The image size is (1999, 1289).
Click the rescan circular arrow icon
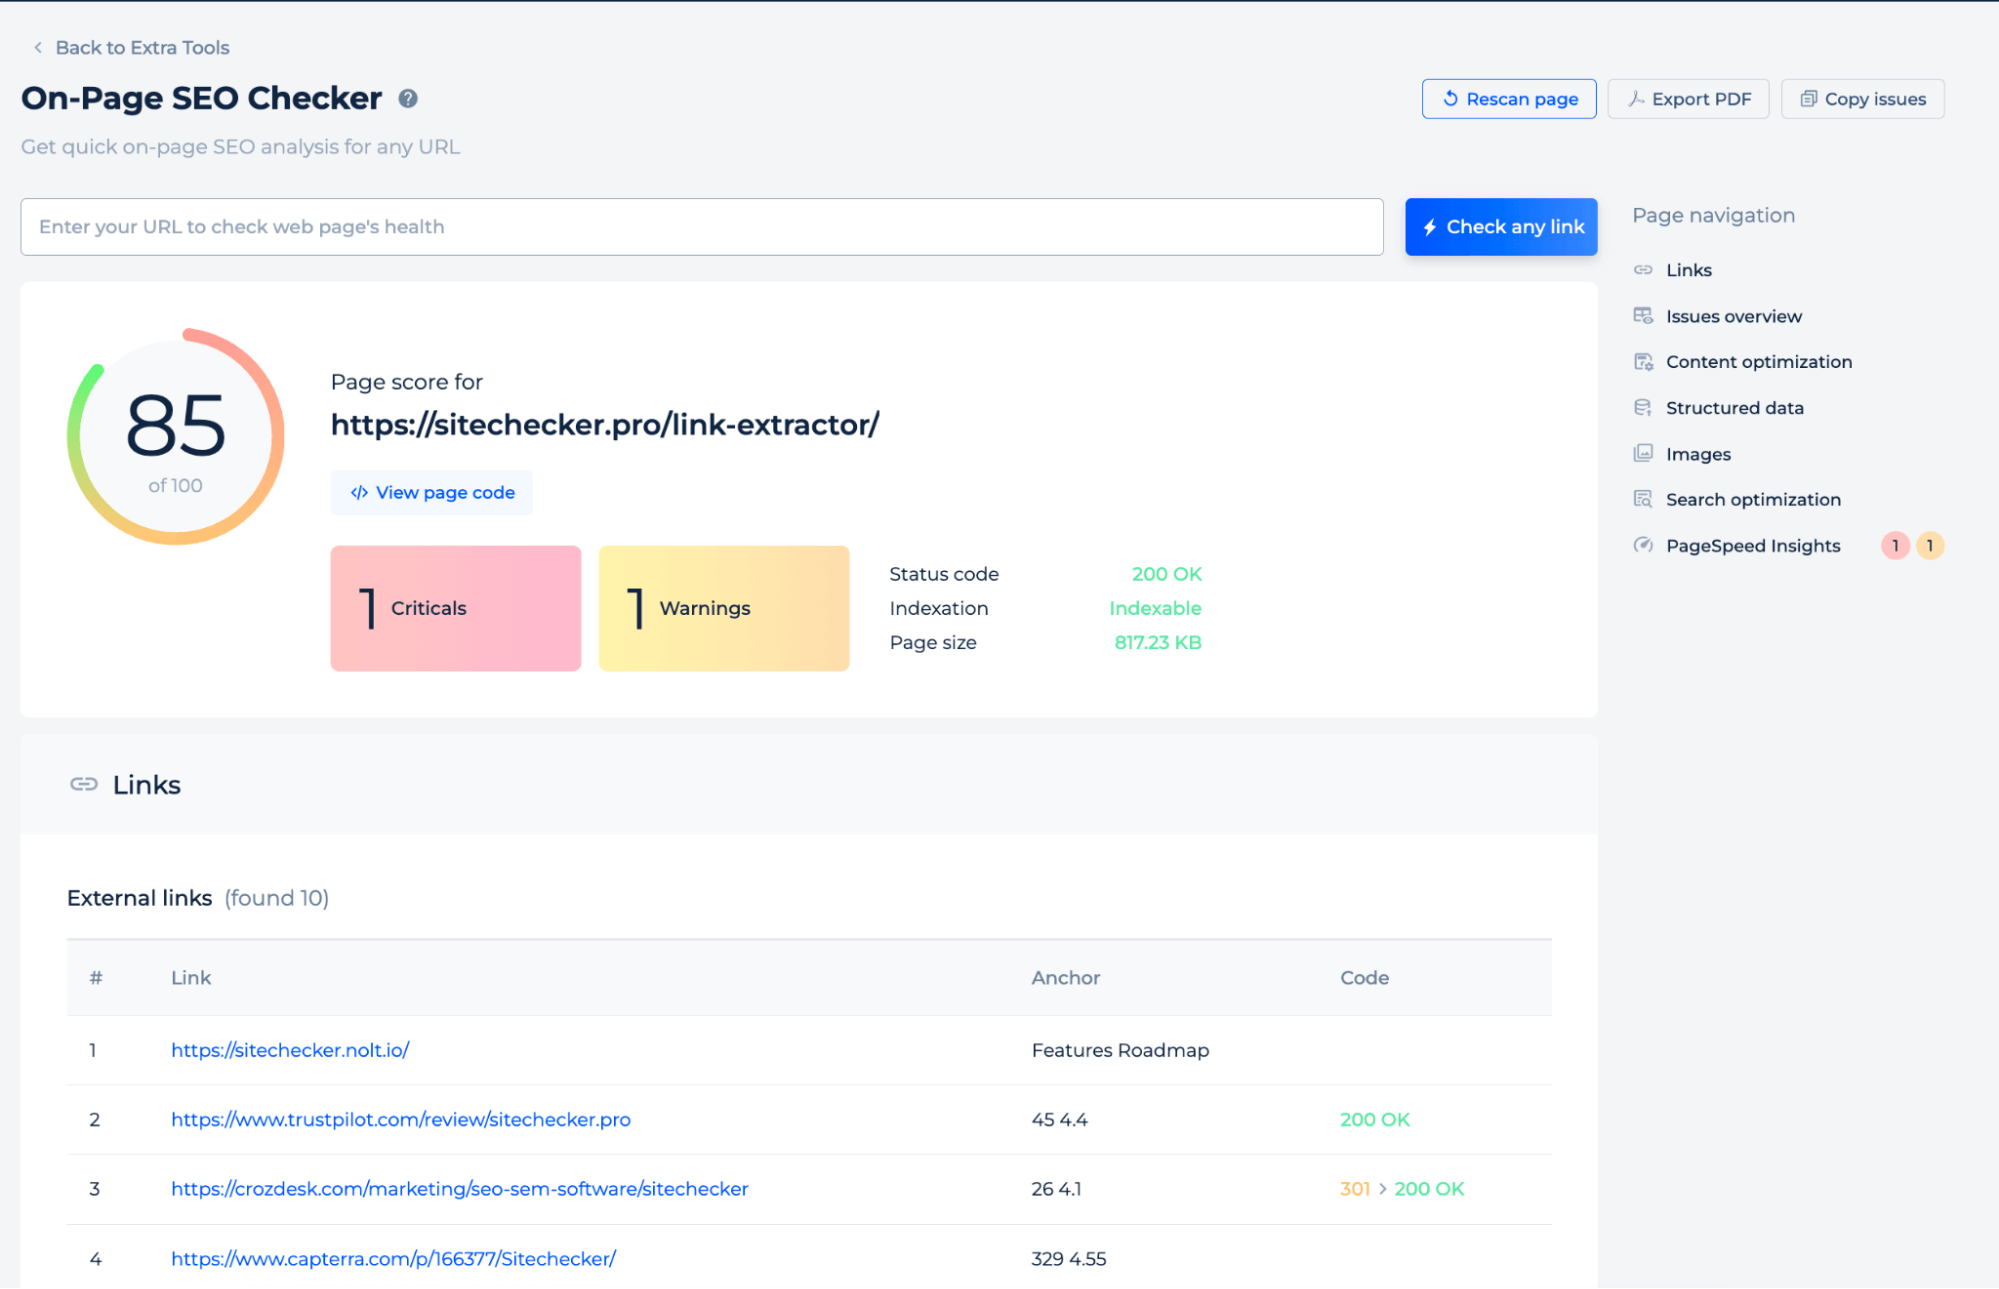coord(1450,98)
